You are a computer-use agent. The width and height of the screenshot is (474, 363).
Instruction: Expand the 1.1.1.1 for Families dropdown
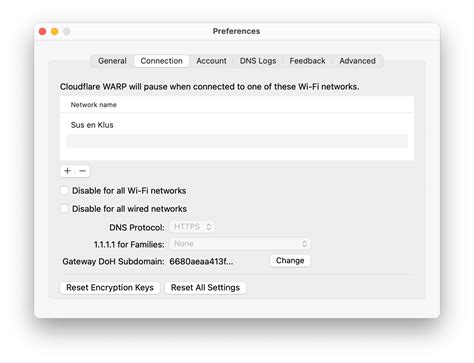[x=240, y=244]
